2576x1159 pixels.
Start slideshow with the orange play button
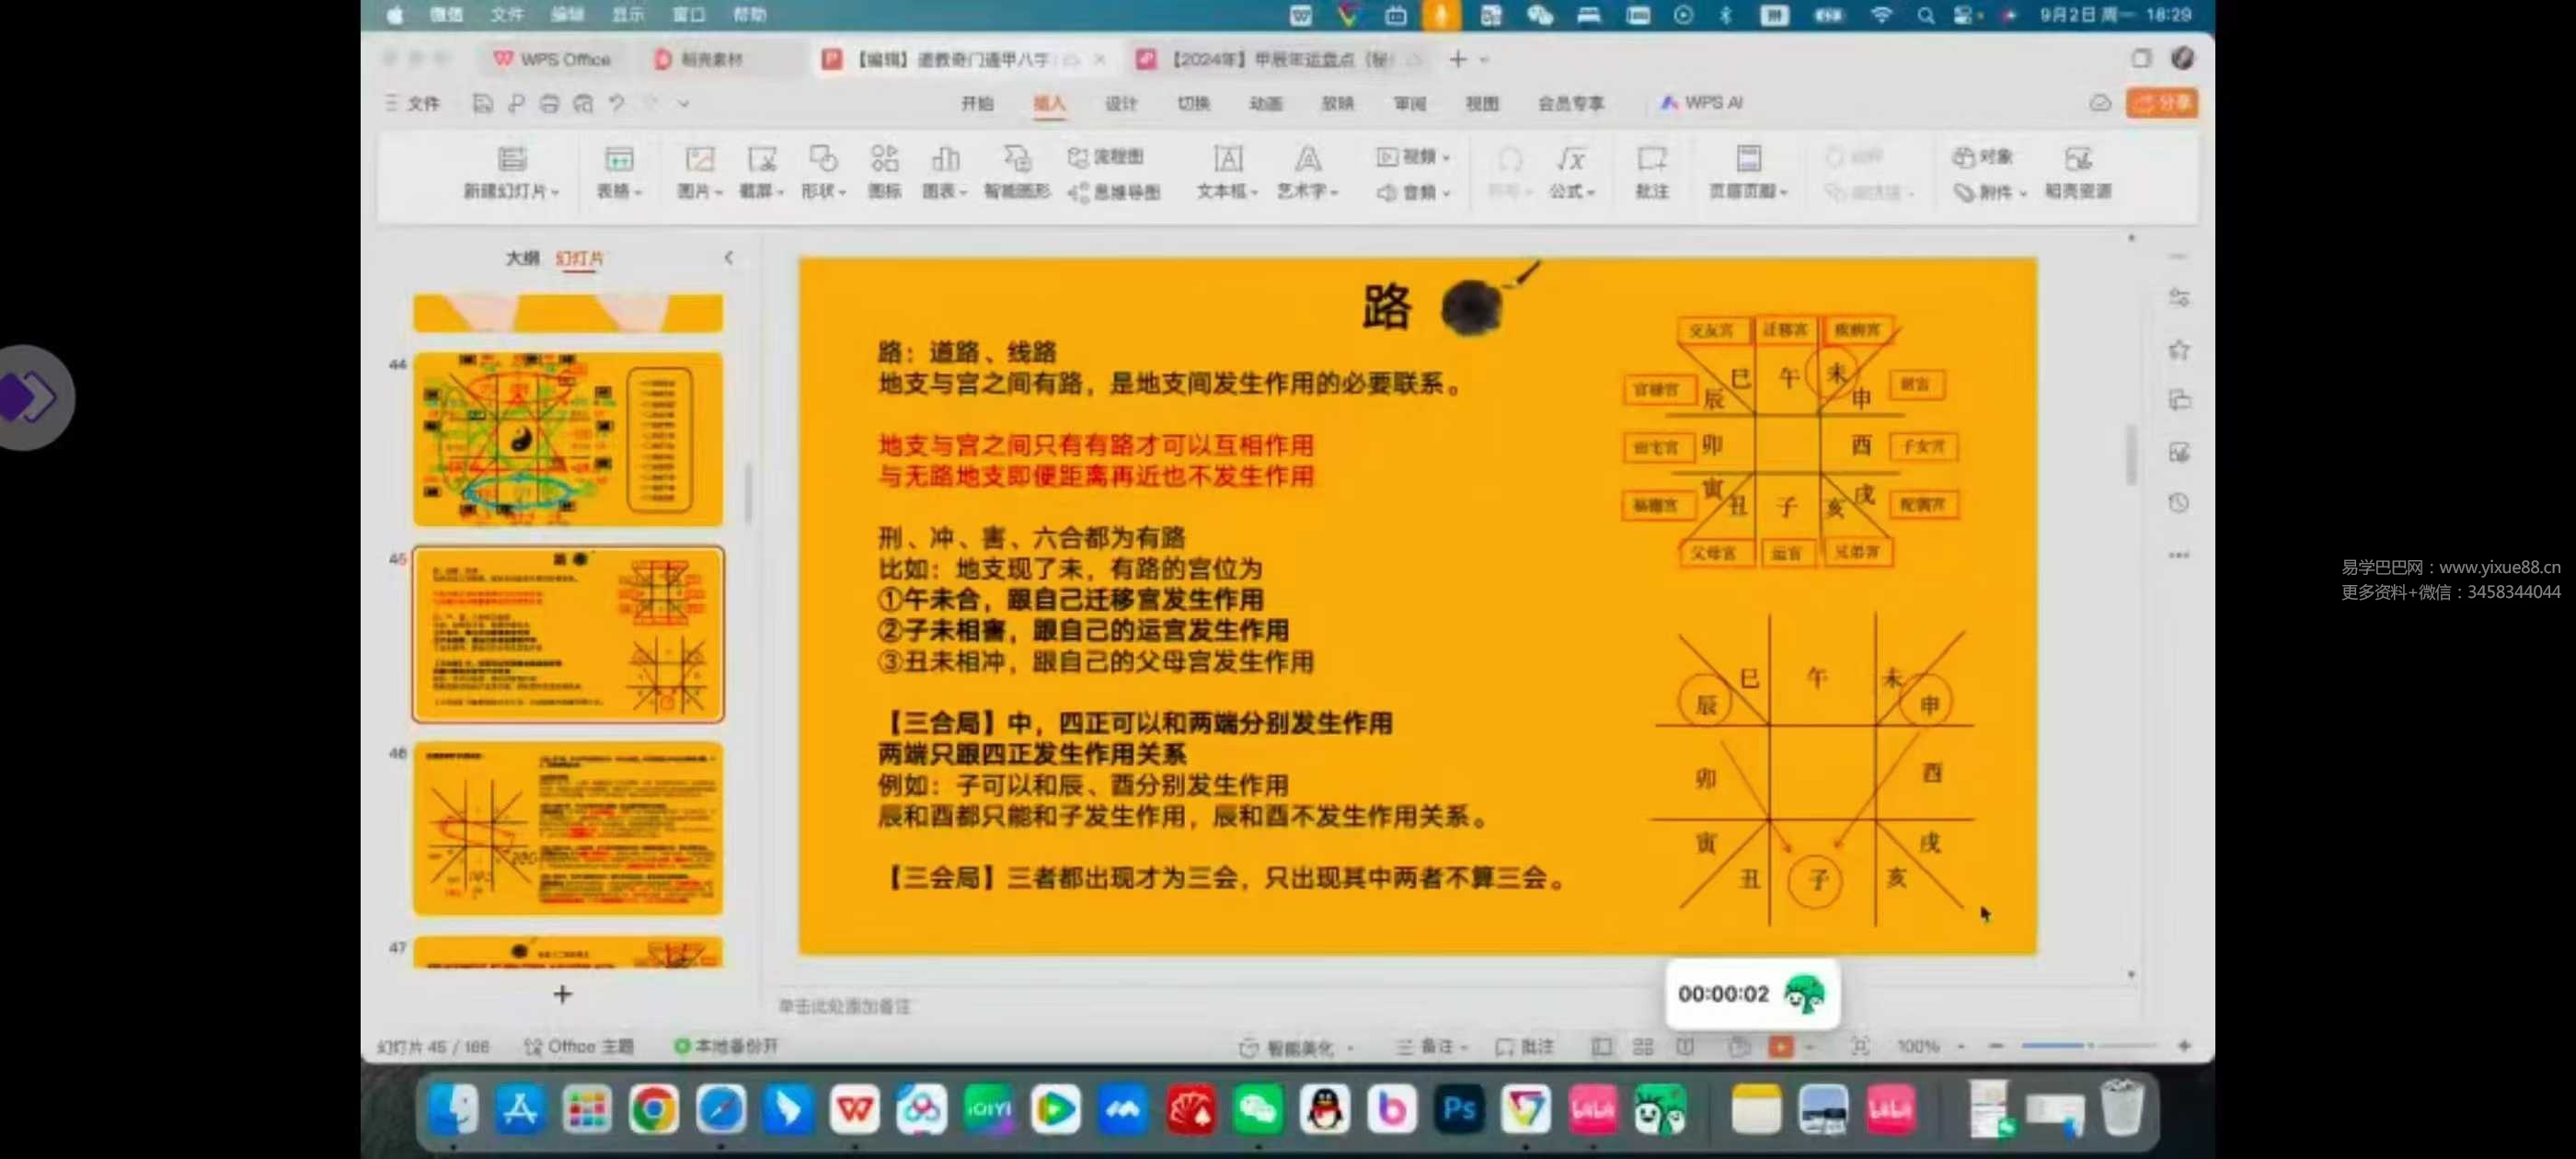(x=1783, y=1046)
